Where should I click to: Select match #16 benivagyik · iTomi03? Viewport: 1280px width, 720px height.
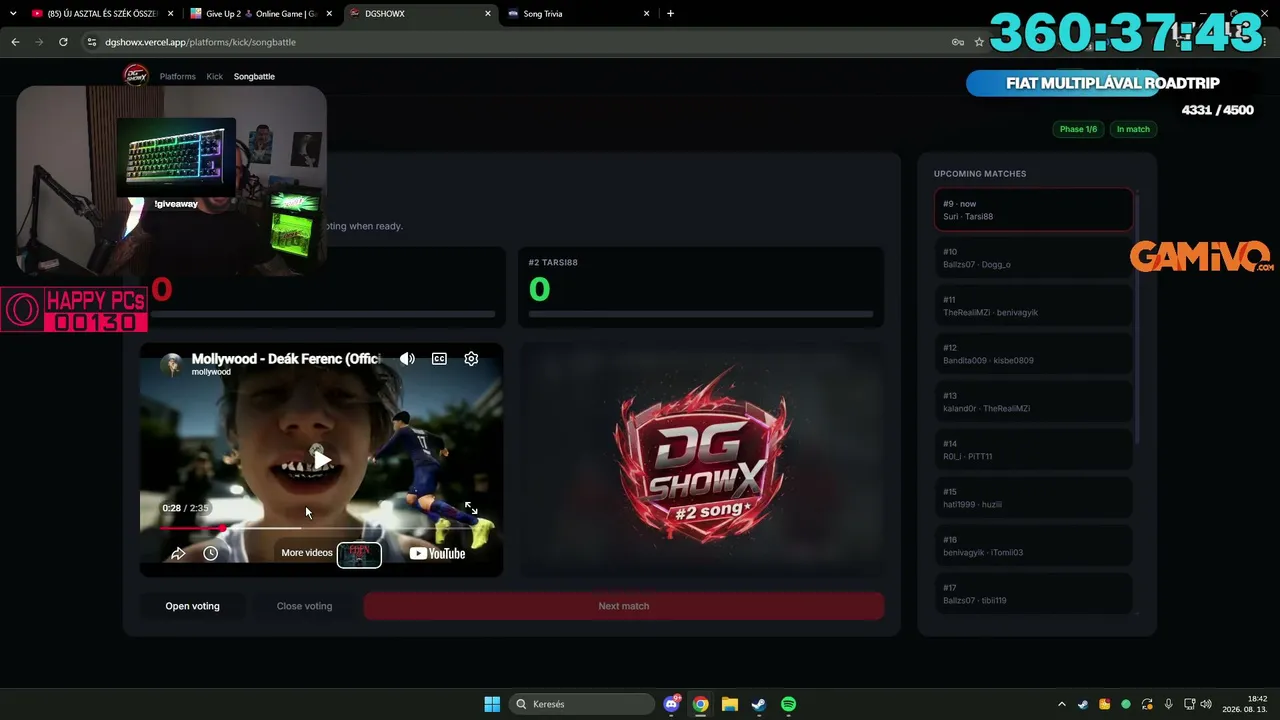(x=1033, y=546)
